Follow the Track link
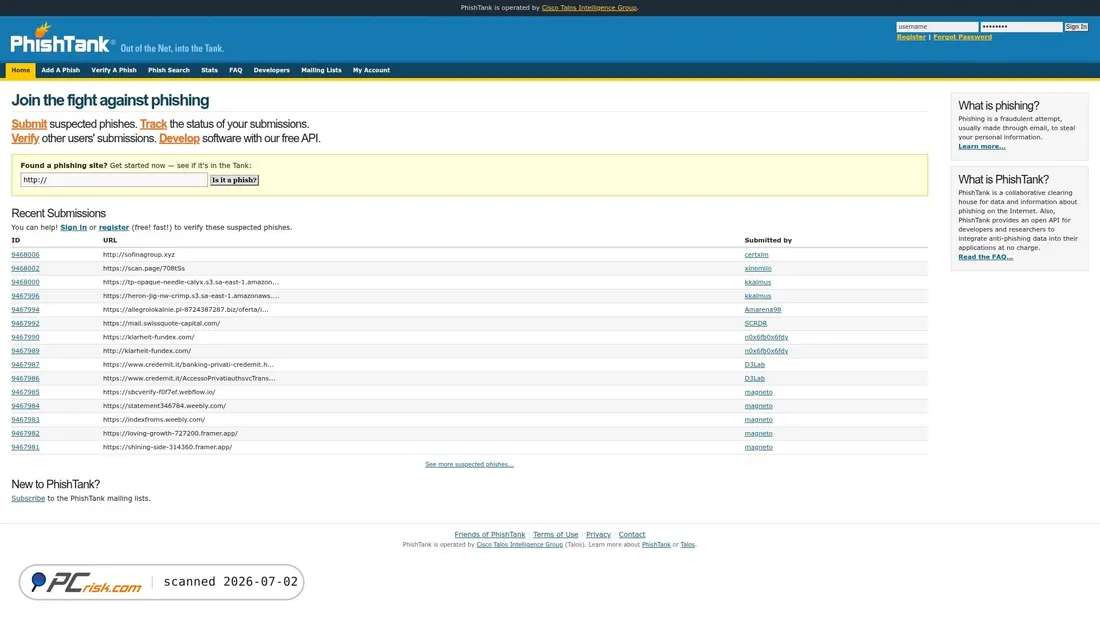Image resolution: width=1100 pixels, height=619 pixels. point(153,124)
